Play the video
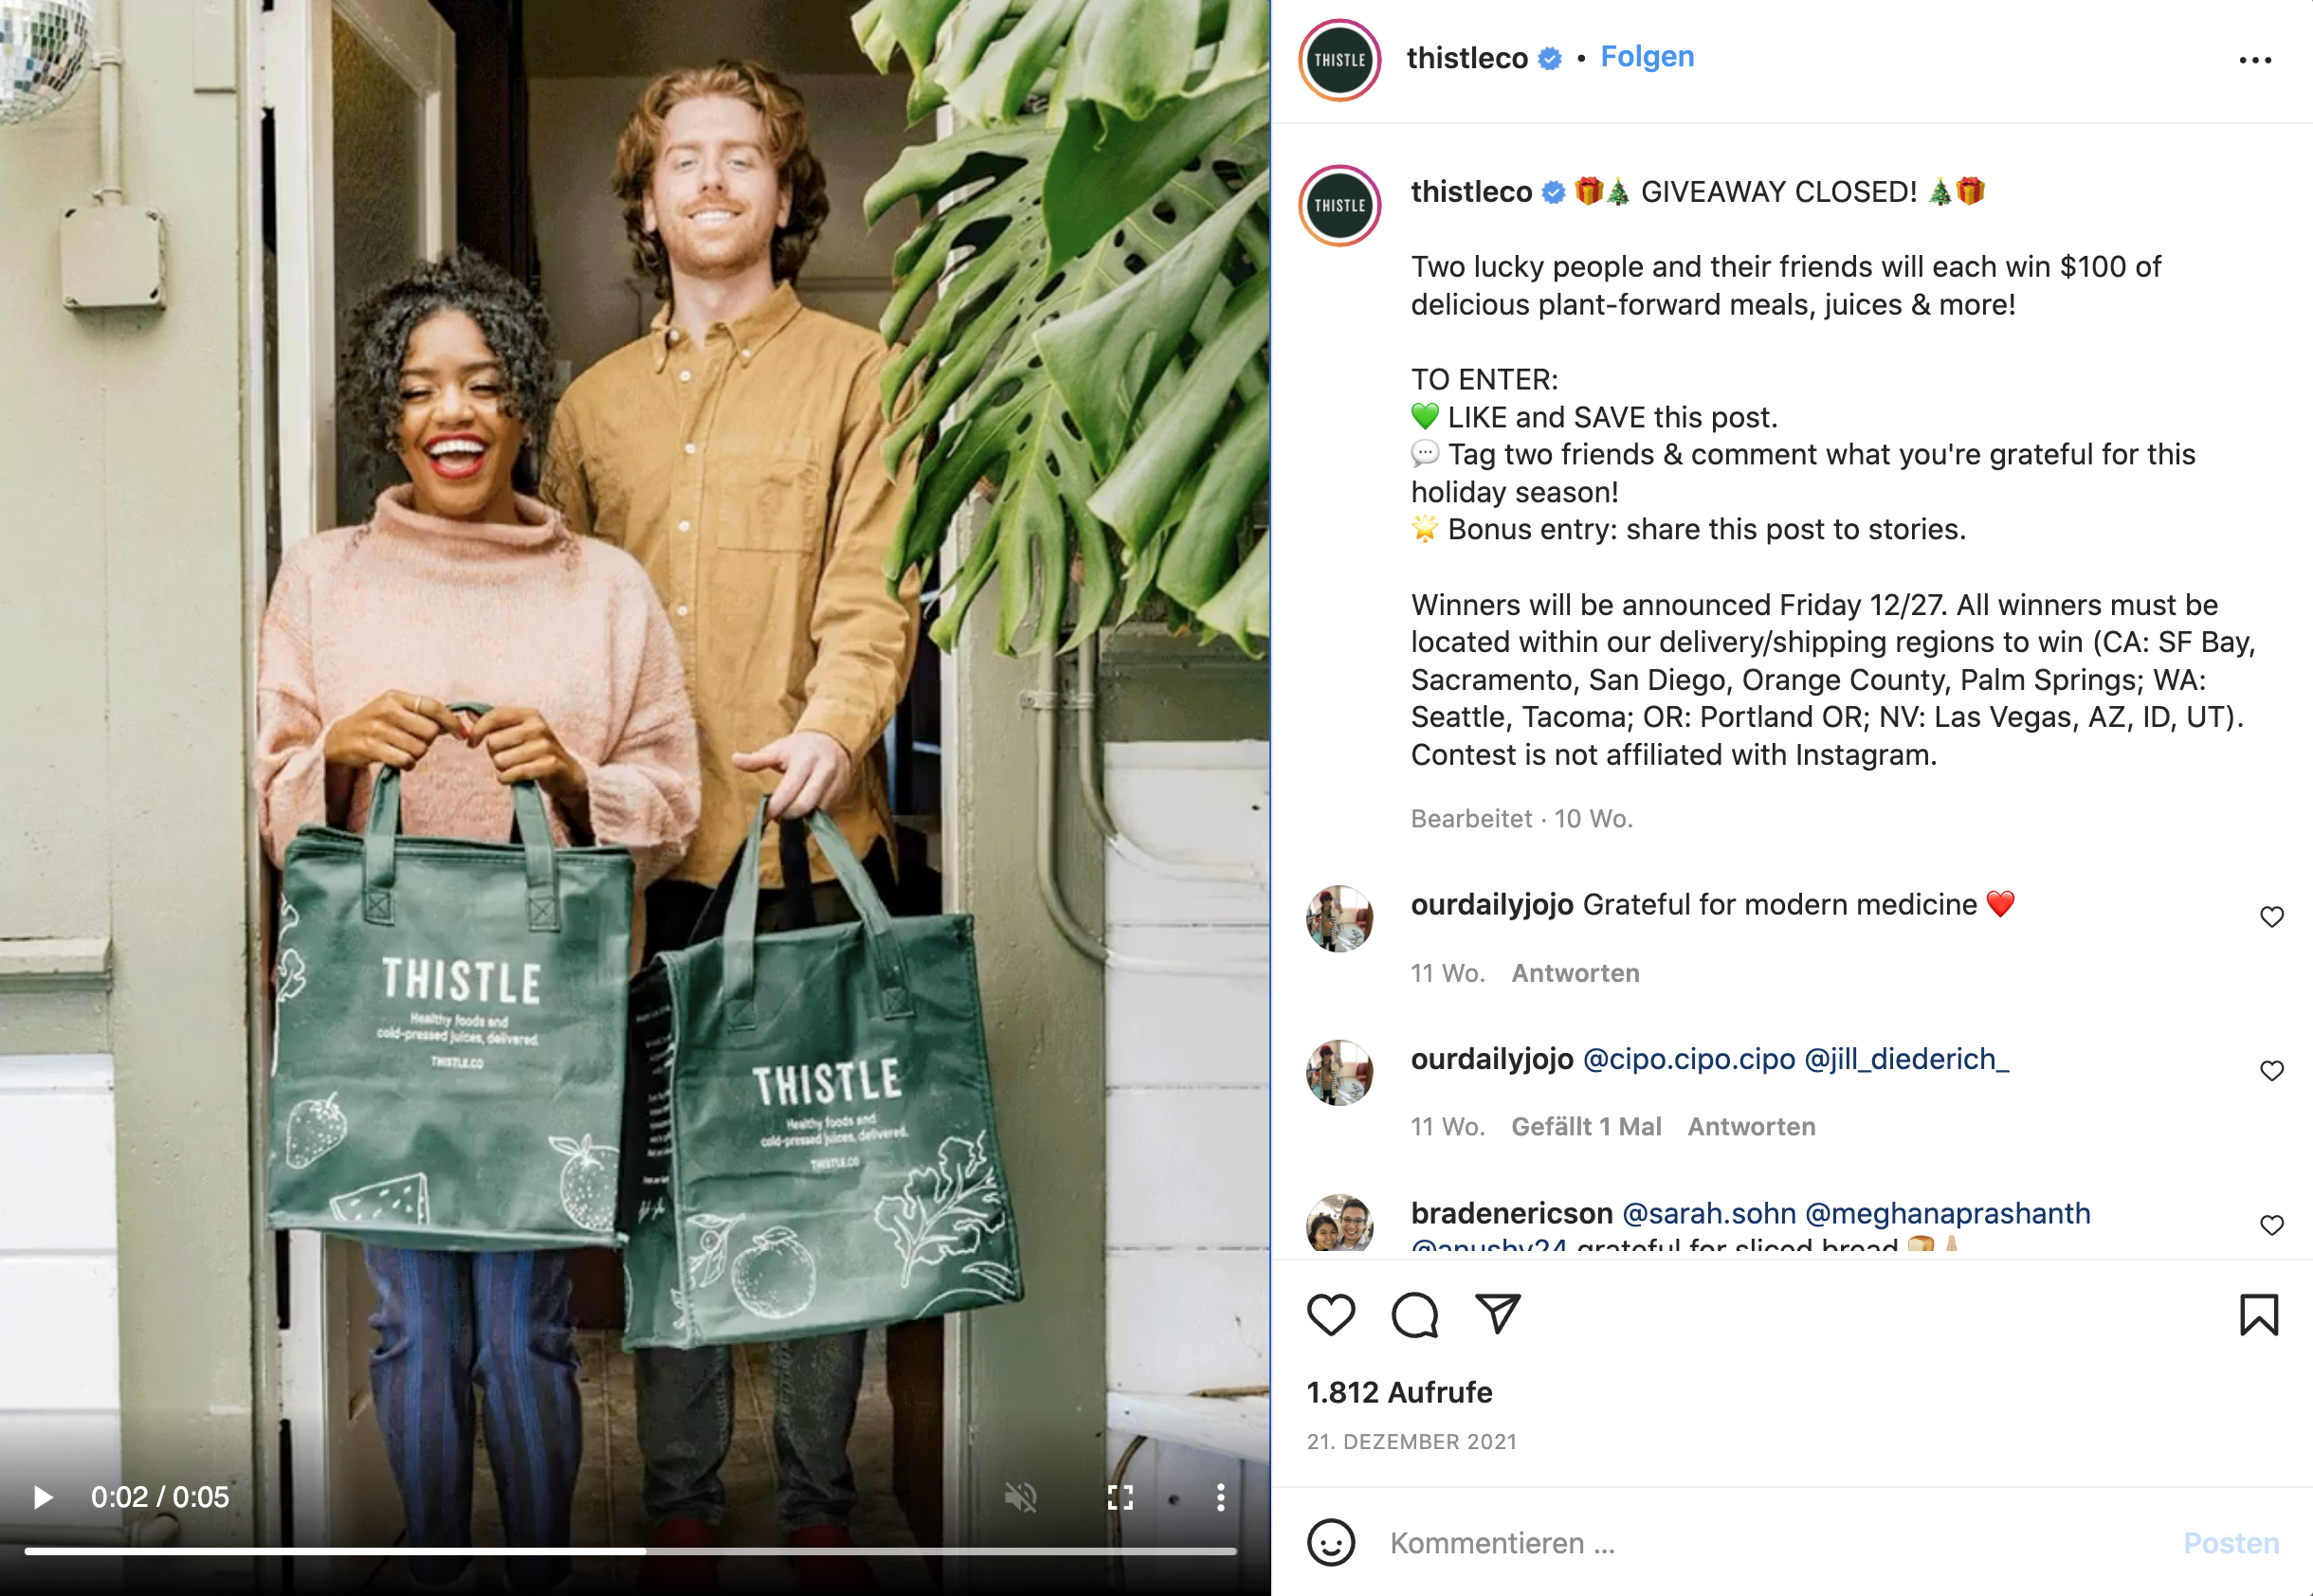Screen dimensions: 2313x1596 42,1497
